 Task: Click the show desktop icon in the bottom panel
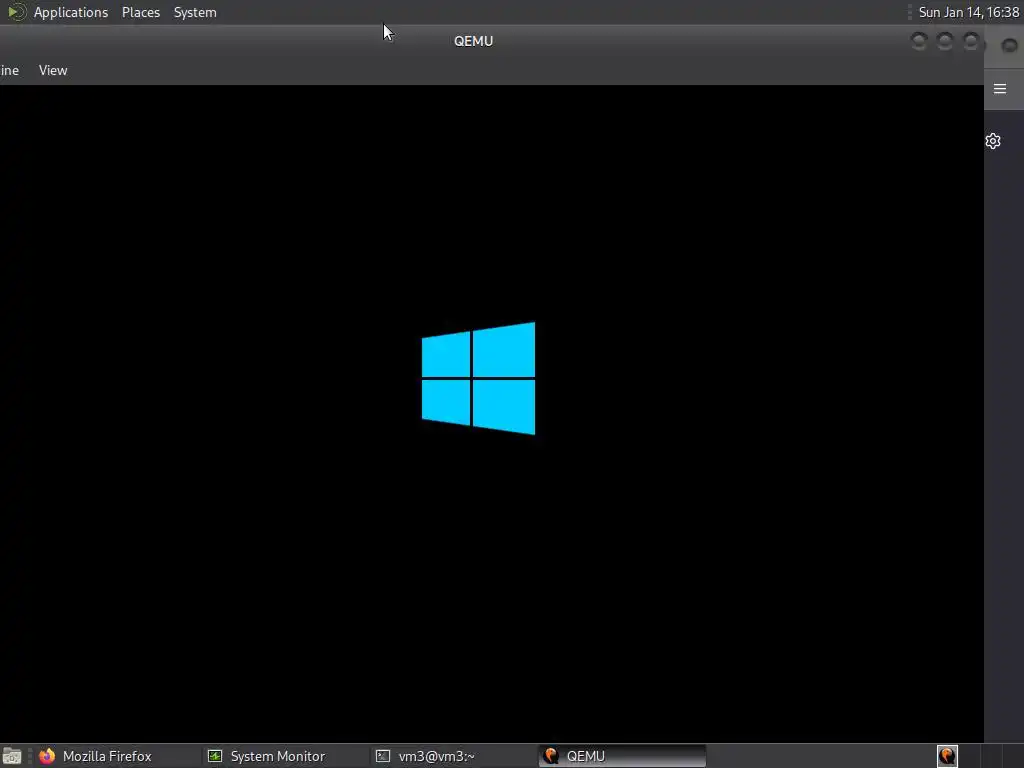pos(12,756)
